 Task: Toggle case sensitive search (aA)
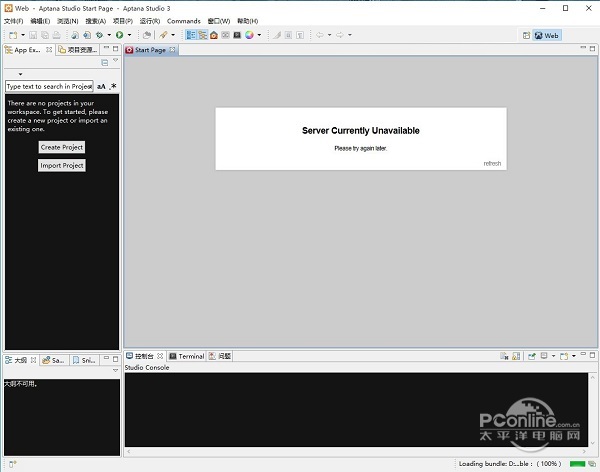(101, 87)
